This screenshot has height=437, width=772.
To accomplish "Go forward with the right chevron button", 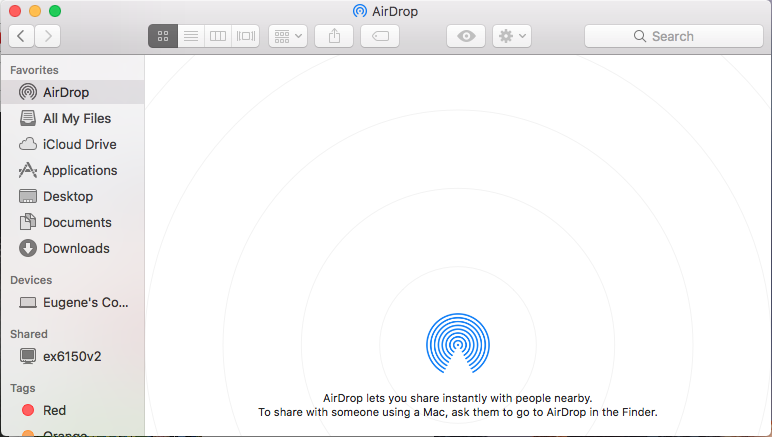I will tap(48, 36).
